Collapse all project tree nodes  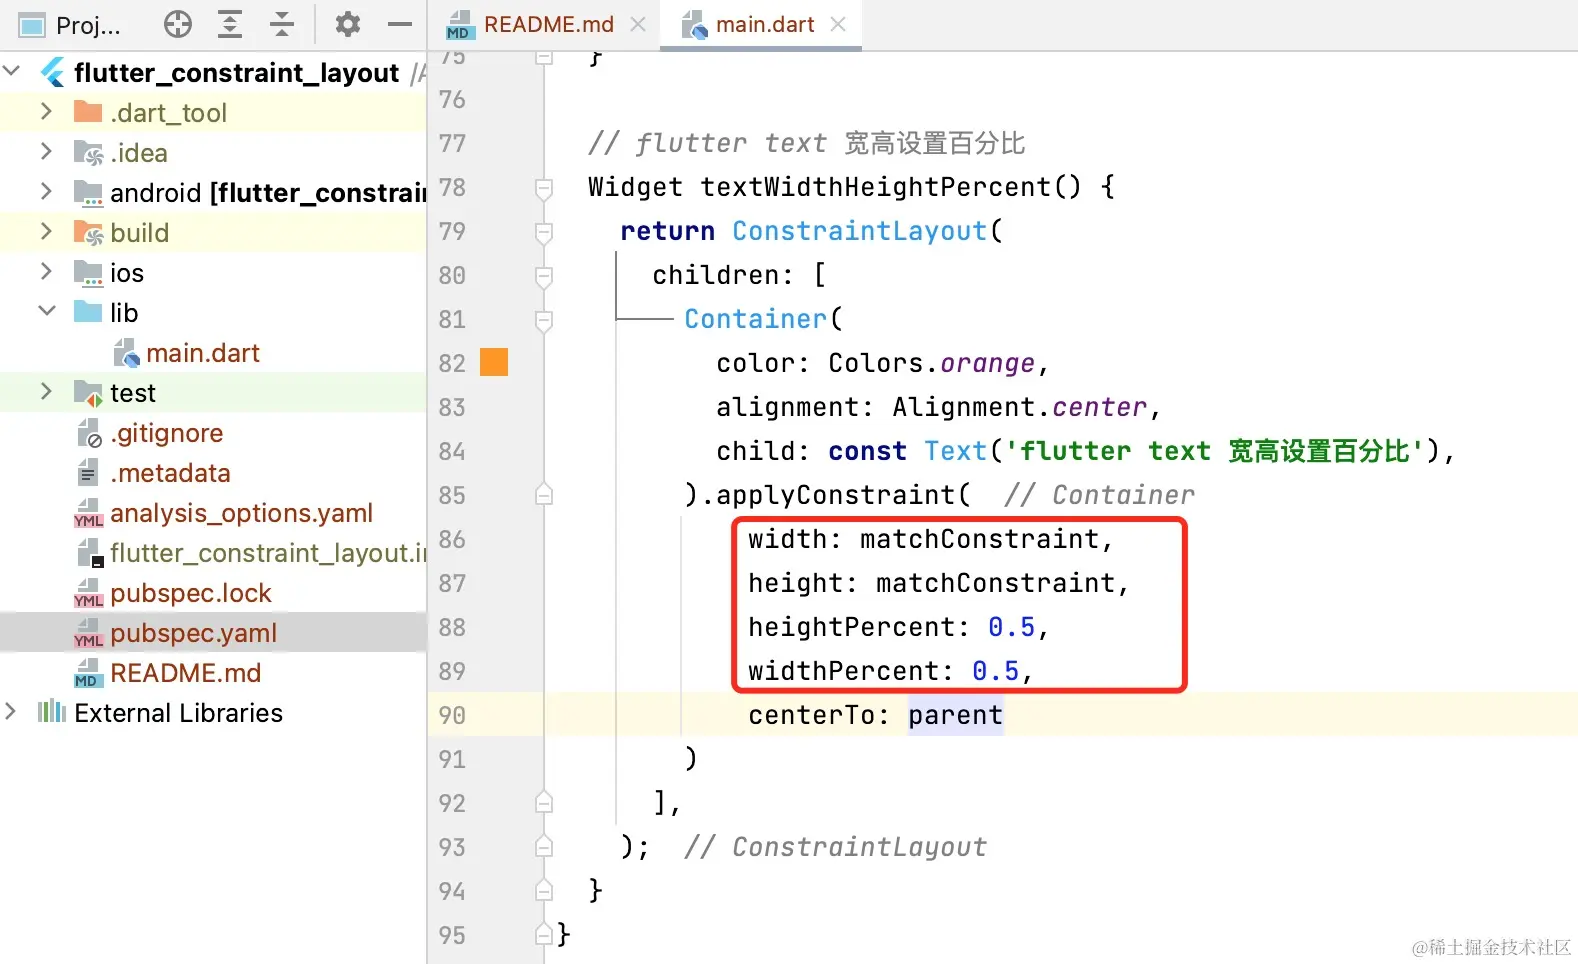283,24
